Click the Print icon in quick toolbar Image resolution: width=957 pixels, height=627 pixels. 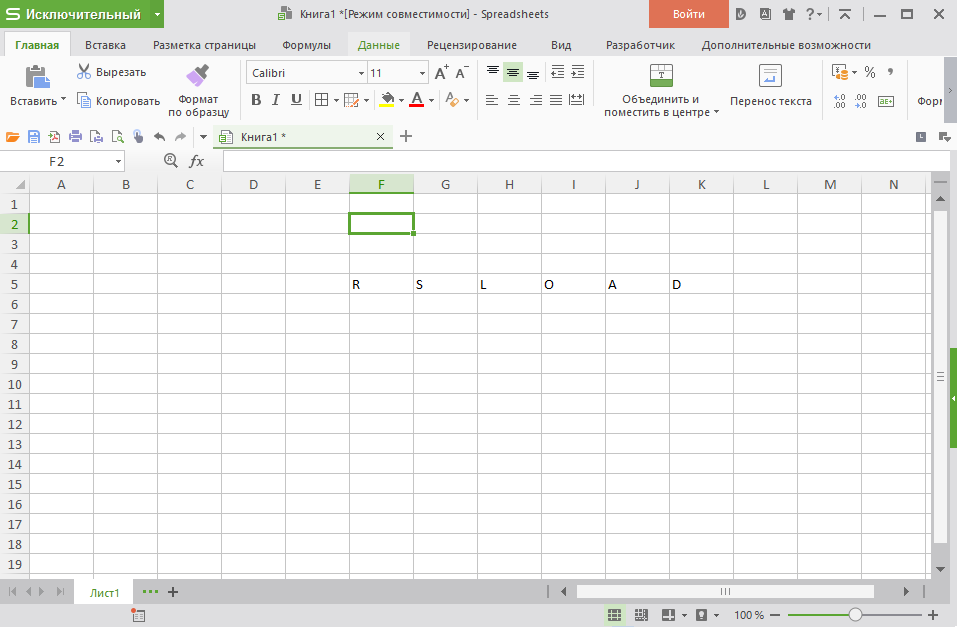click(75, 137)
